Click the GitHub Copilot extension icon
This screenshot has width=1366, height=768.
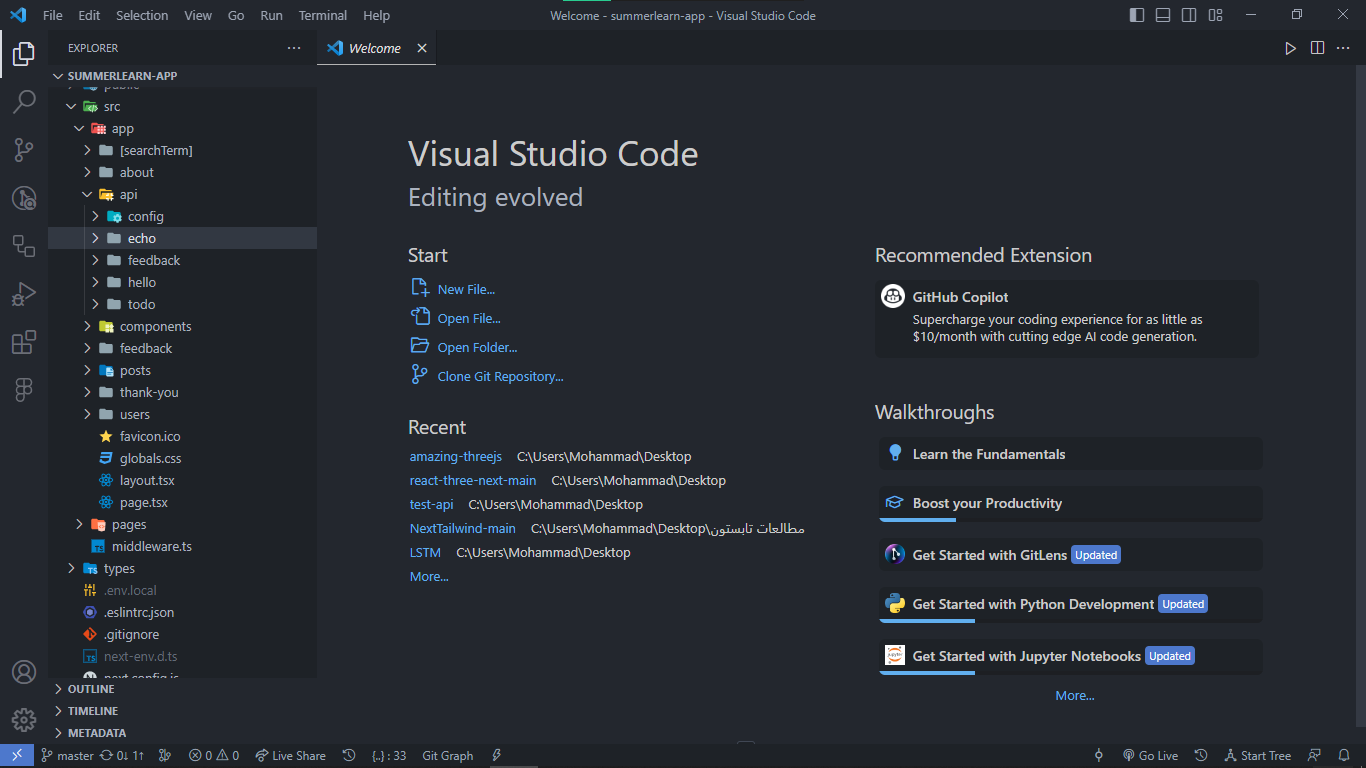pos(893,297)
